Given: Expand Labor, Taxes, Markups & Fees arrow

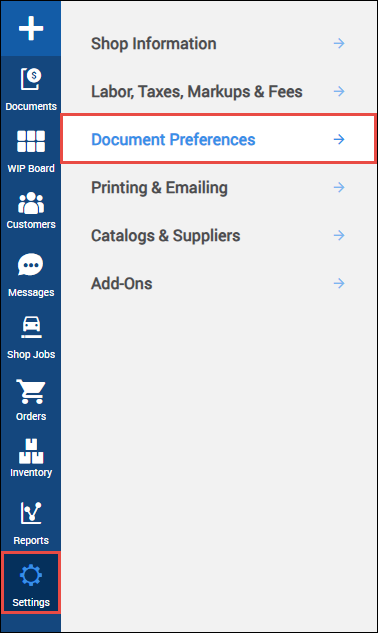Looking at the screenshot, I should pos(339,91).
